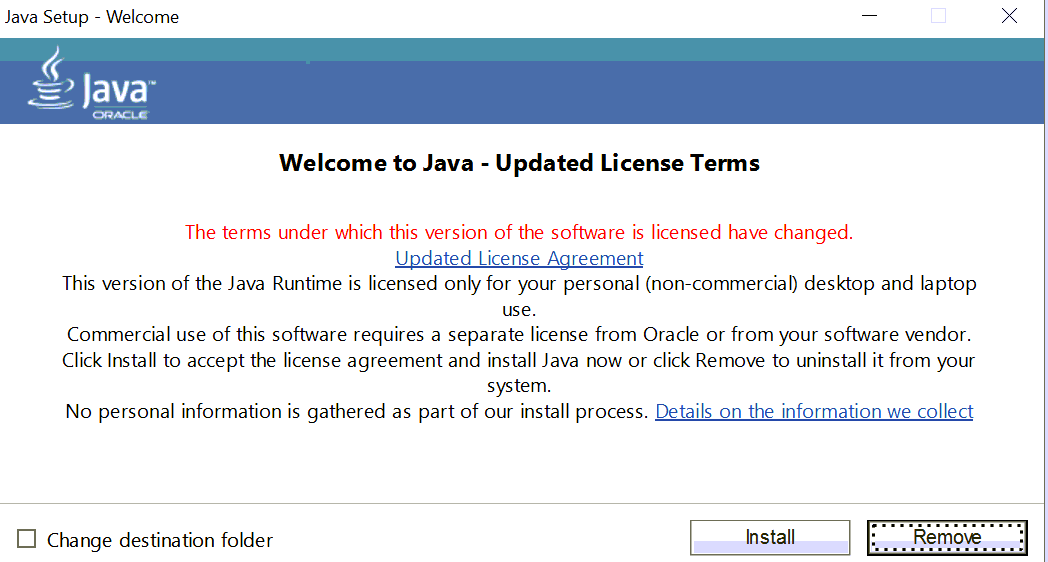This screenshot has height=562, width=1048.
Task: Open the Updated License Agreement link
Action: 519,258
